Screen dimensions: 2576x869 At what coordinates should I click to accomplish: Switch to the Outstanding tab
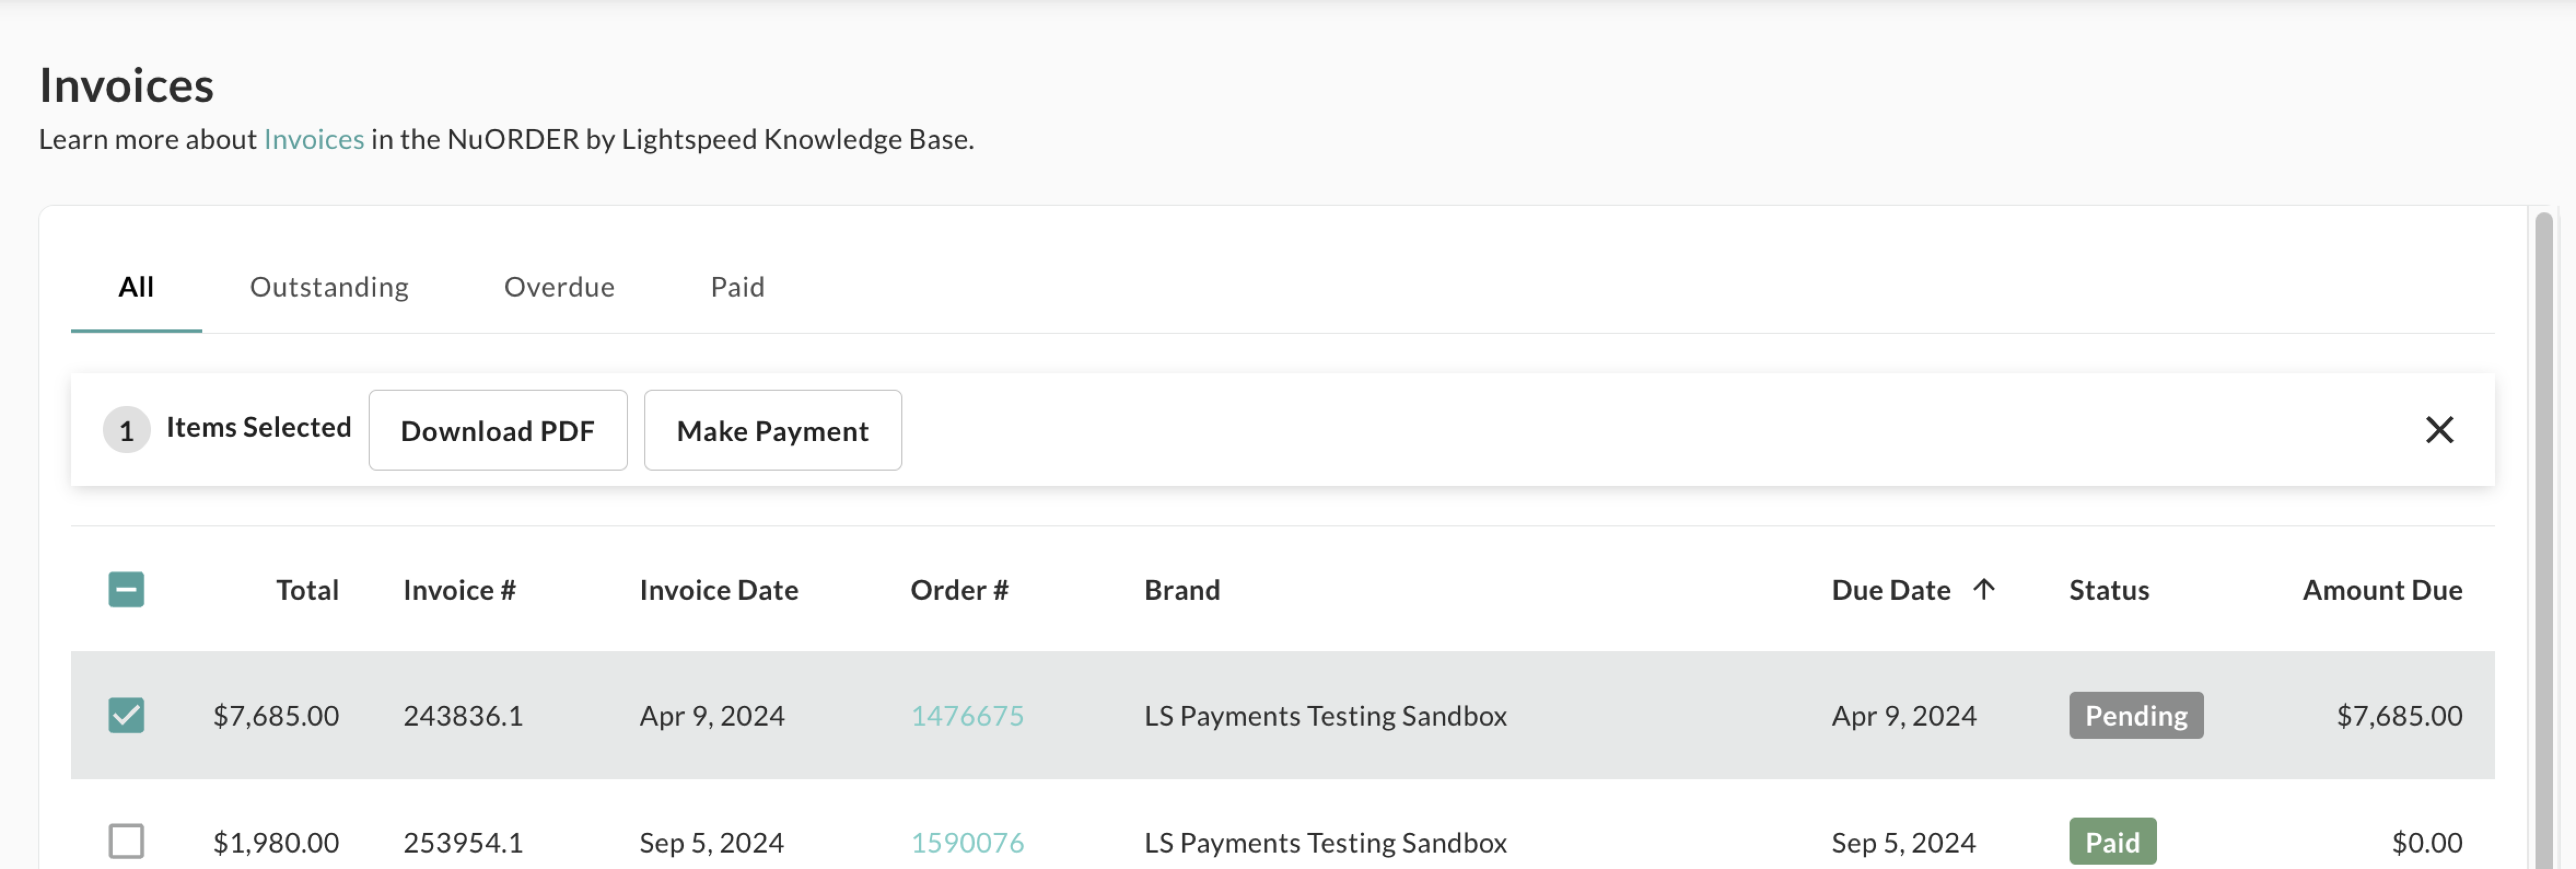329,287
